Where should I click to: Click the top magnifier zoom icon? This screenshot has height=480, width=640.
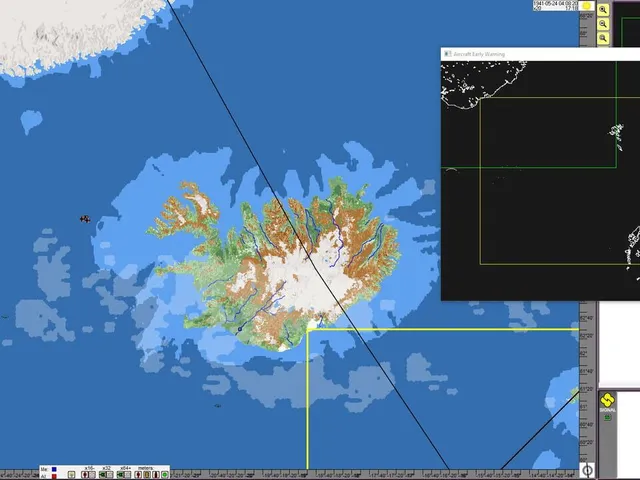[x=603, y=10]
